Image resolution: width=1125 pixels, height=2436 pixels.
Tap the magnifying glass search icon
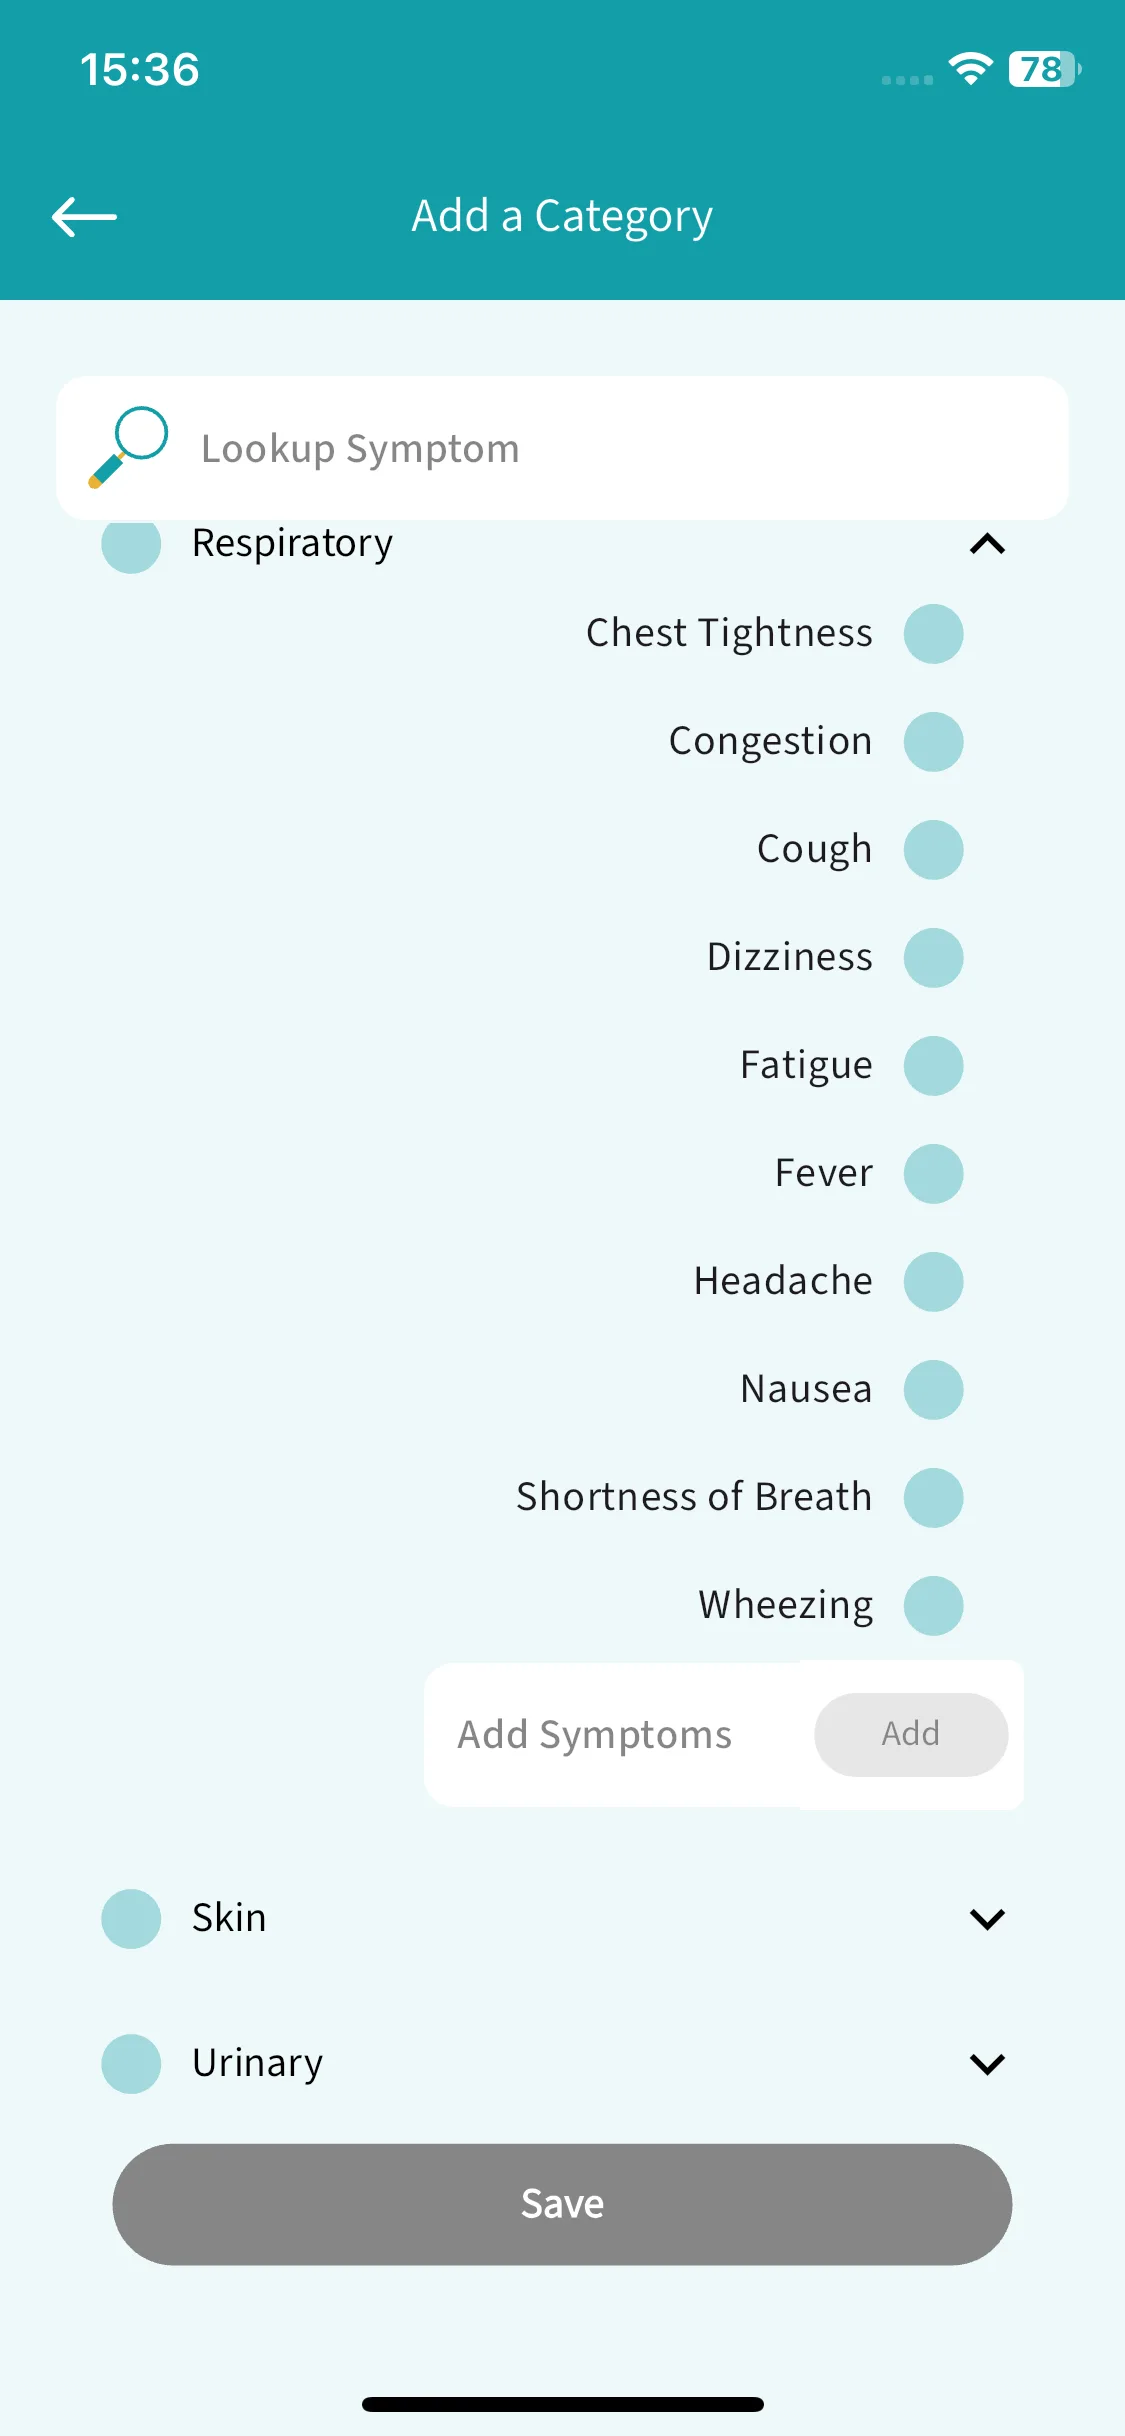coord(128,447)
